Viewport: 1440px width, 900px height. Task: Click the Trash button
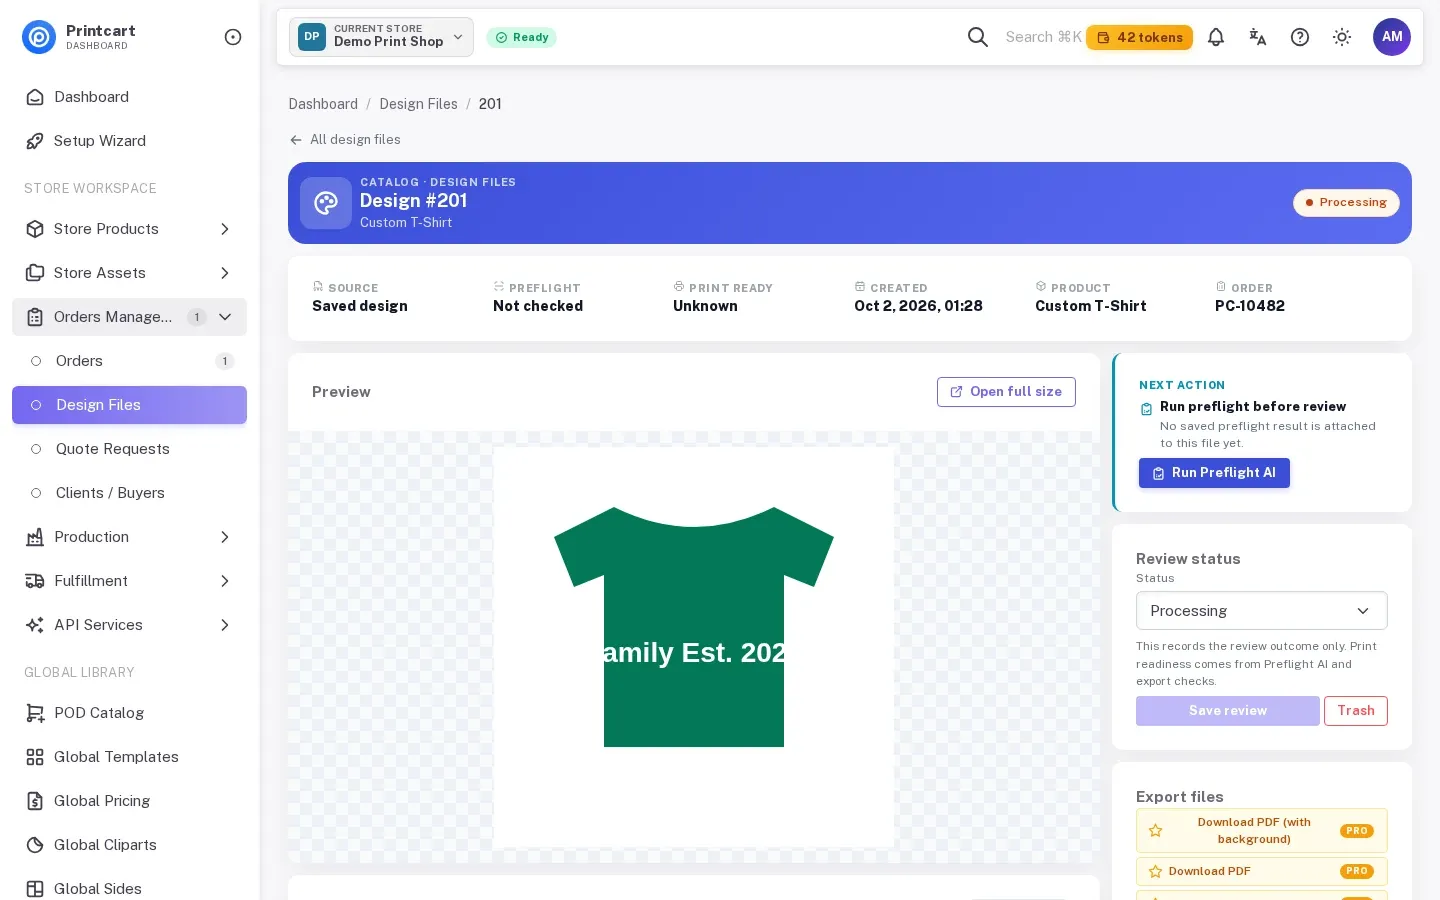pyautogui.click(x=1356, y=711)
